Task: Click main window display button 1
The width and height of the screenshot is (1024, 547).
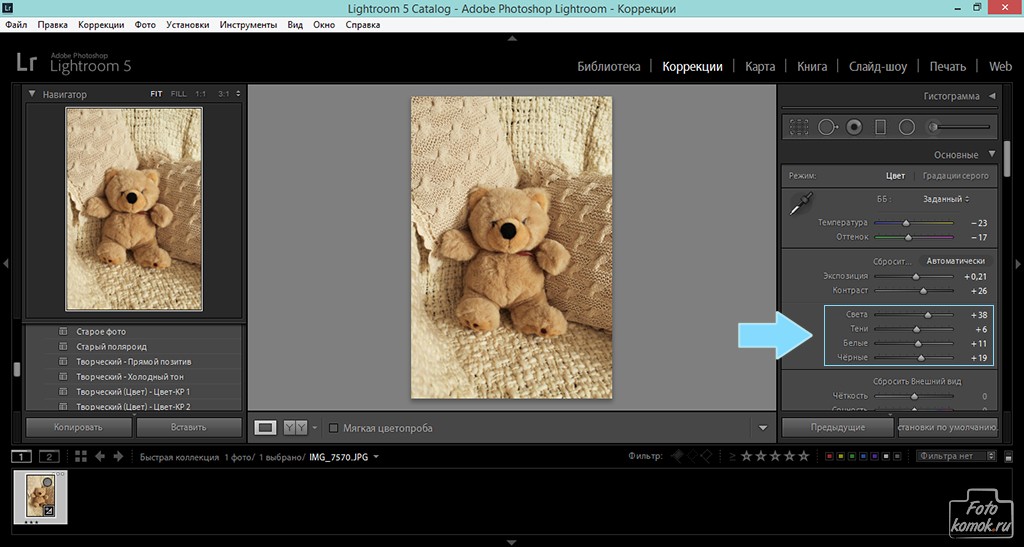Action: [x=22, y=456]
